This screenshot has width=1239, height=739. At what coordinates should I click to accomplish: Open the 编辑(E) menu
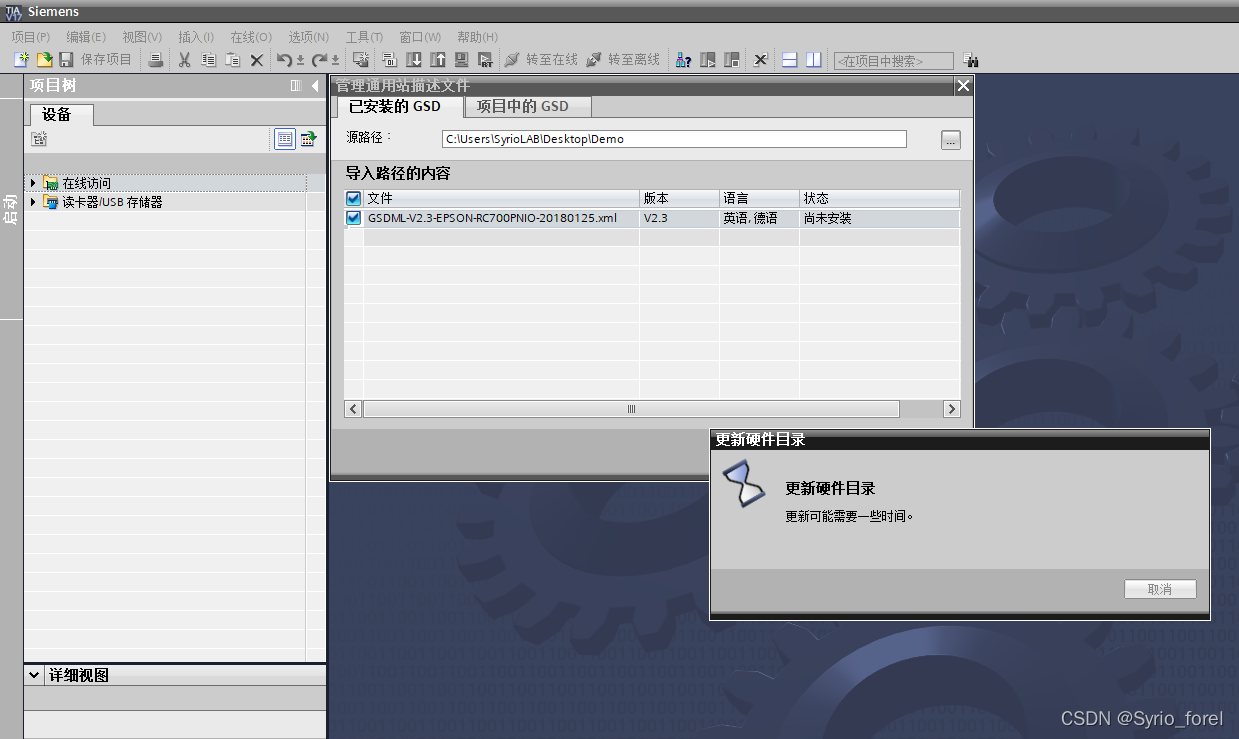[86, 37]
